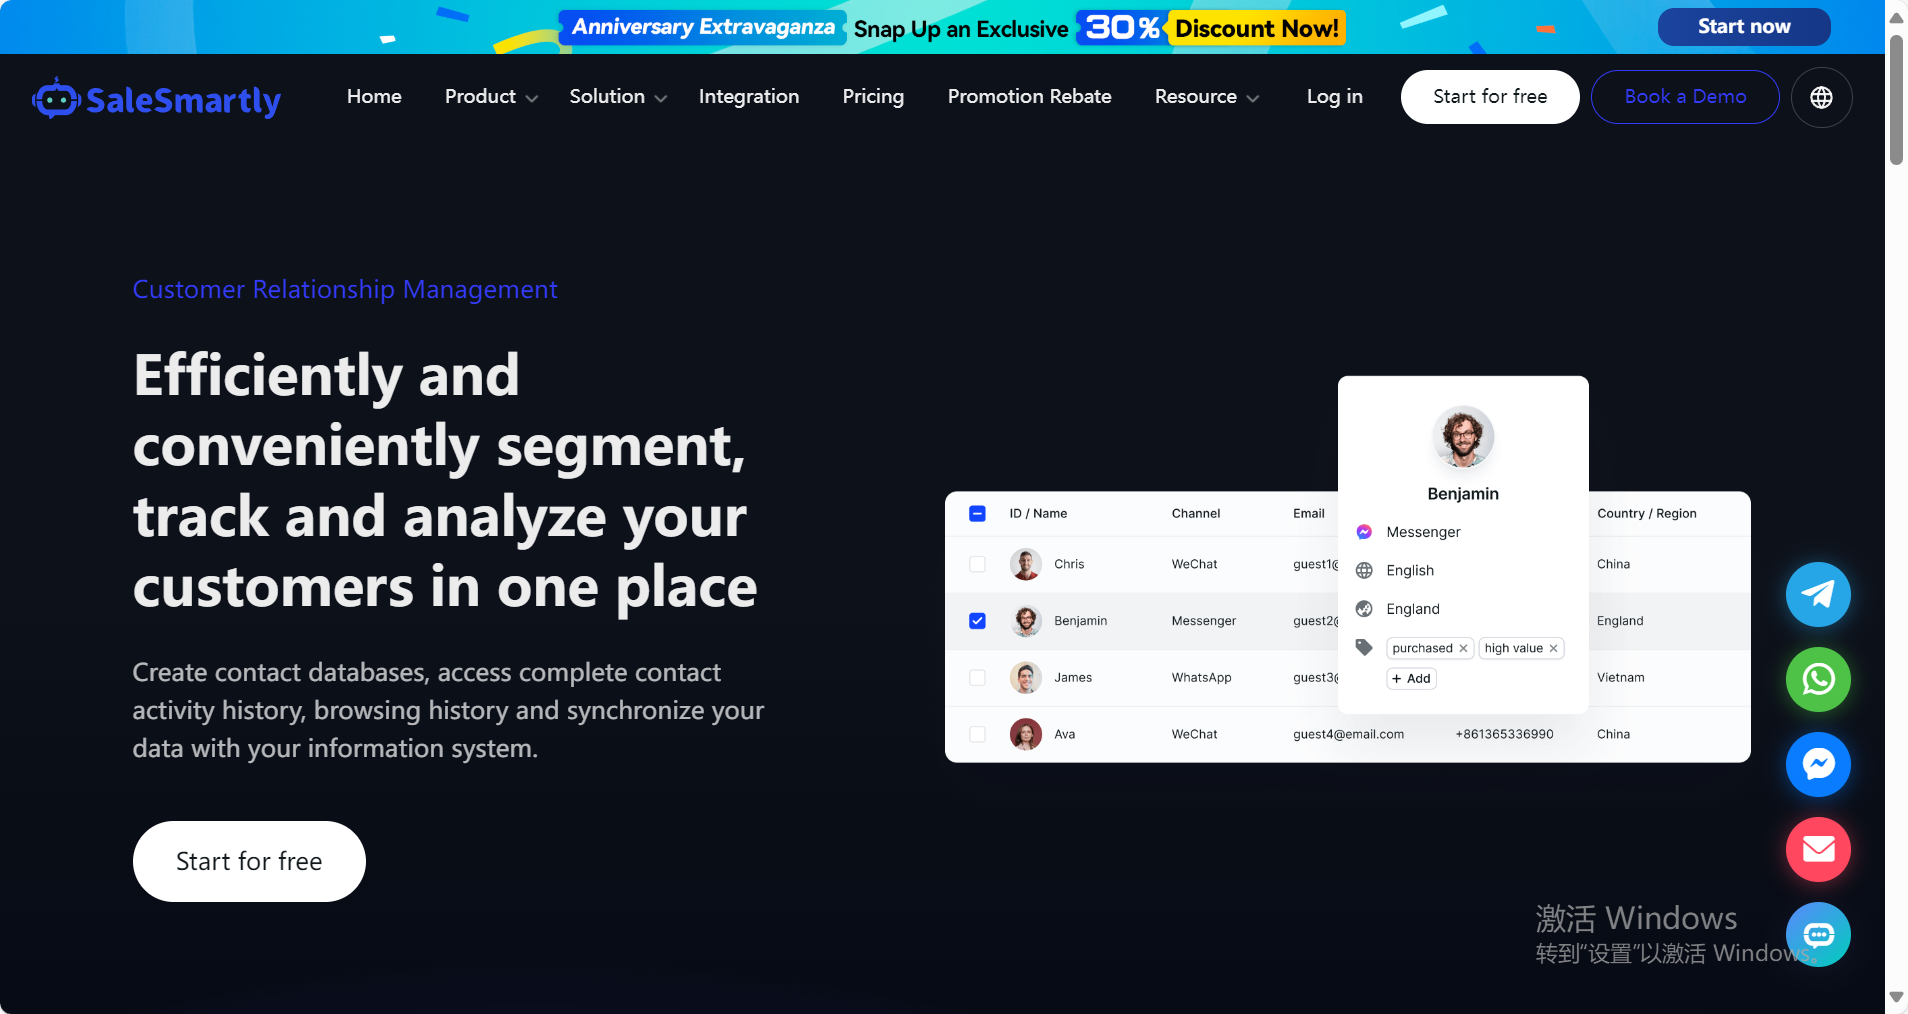Open the Messenger chat bubble
This screenshot has width=1908, height=1014.
tap(1818, 764)
